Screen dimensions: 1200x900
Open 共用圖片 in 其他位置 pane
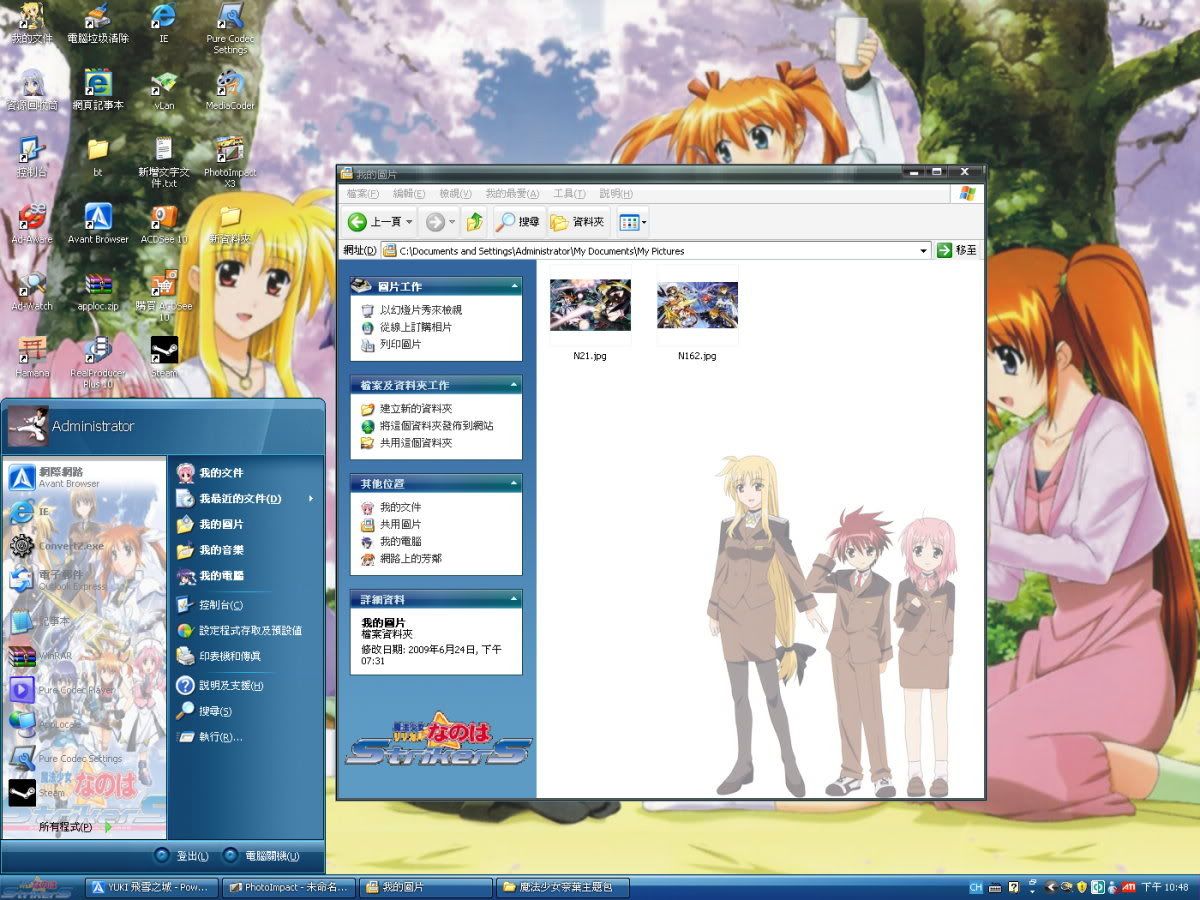391,524
